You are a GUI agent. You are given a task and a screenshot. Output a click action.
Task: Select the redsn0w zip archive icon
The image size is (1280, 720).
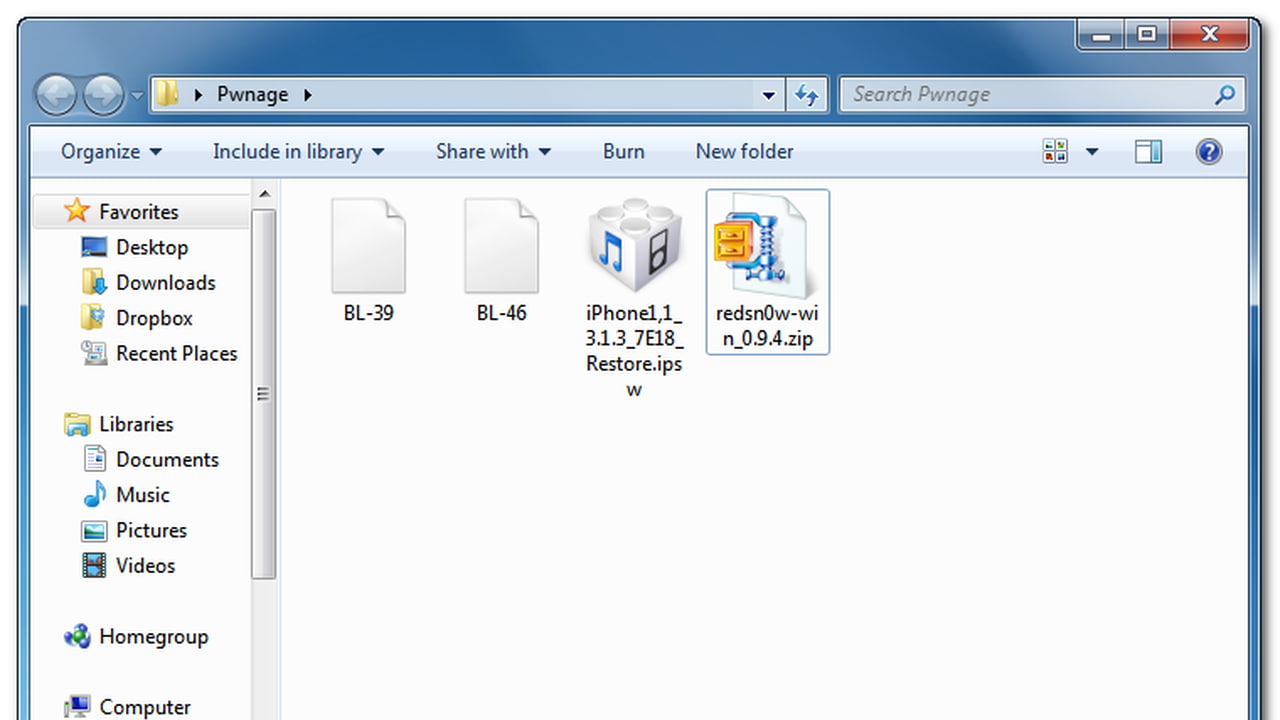pyautogui.click(x=768, y=246)
